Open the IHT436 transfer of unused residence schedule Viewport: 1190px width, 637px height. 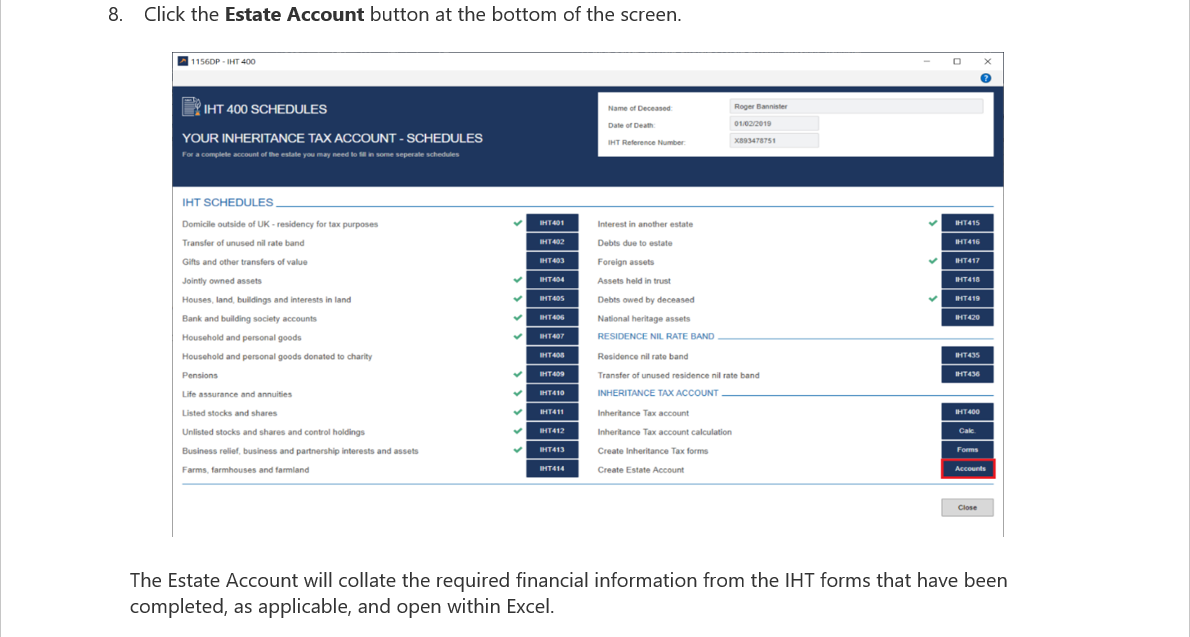(x=967, y=374)
